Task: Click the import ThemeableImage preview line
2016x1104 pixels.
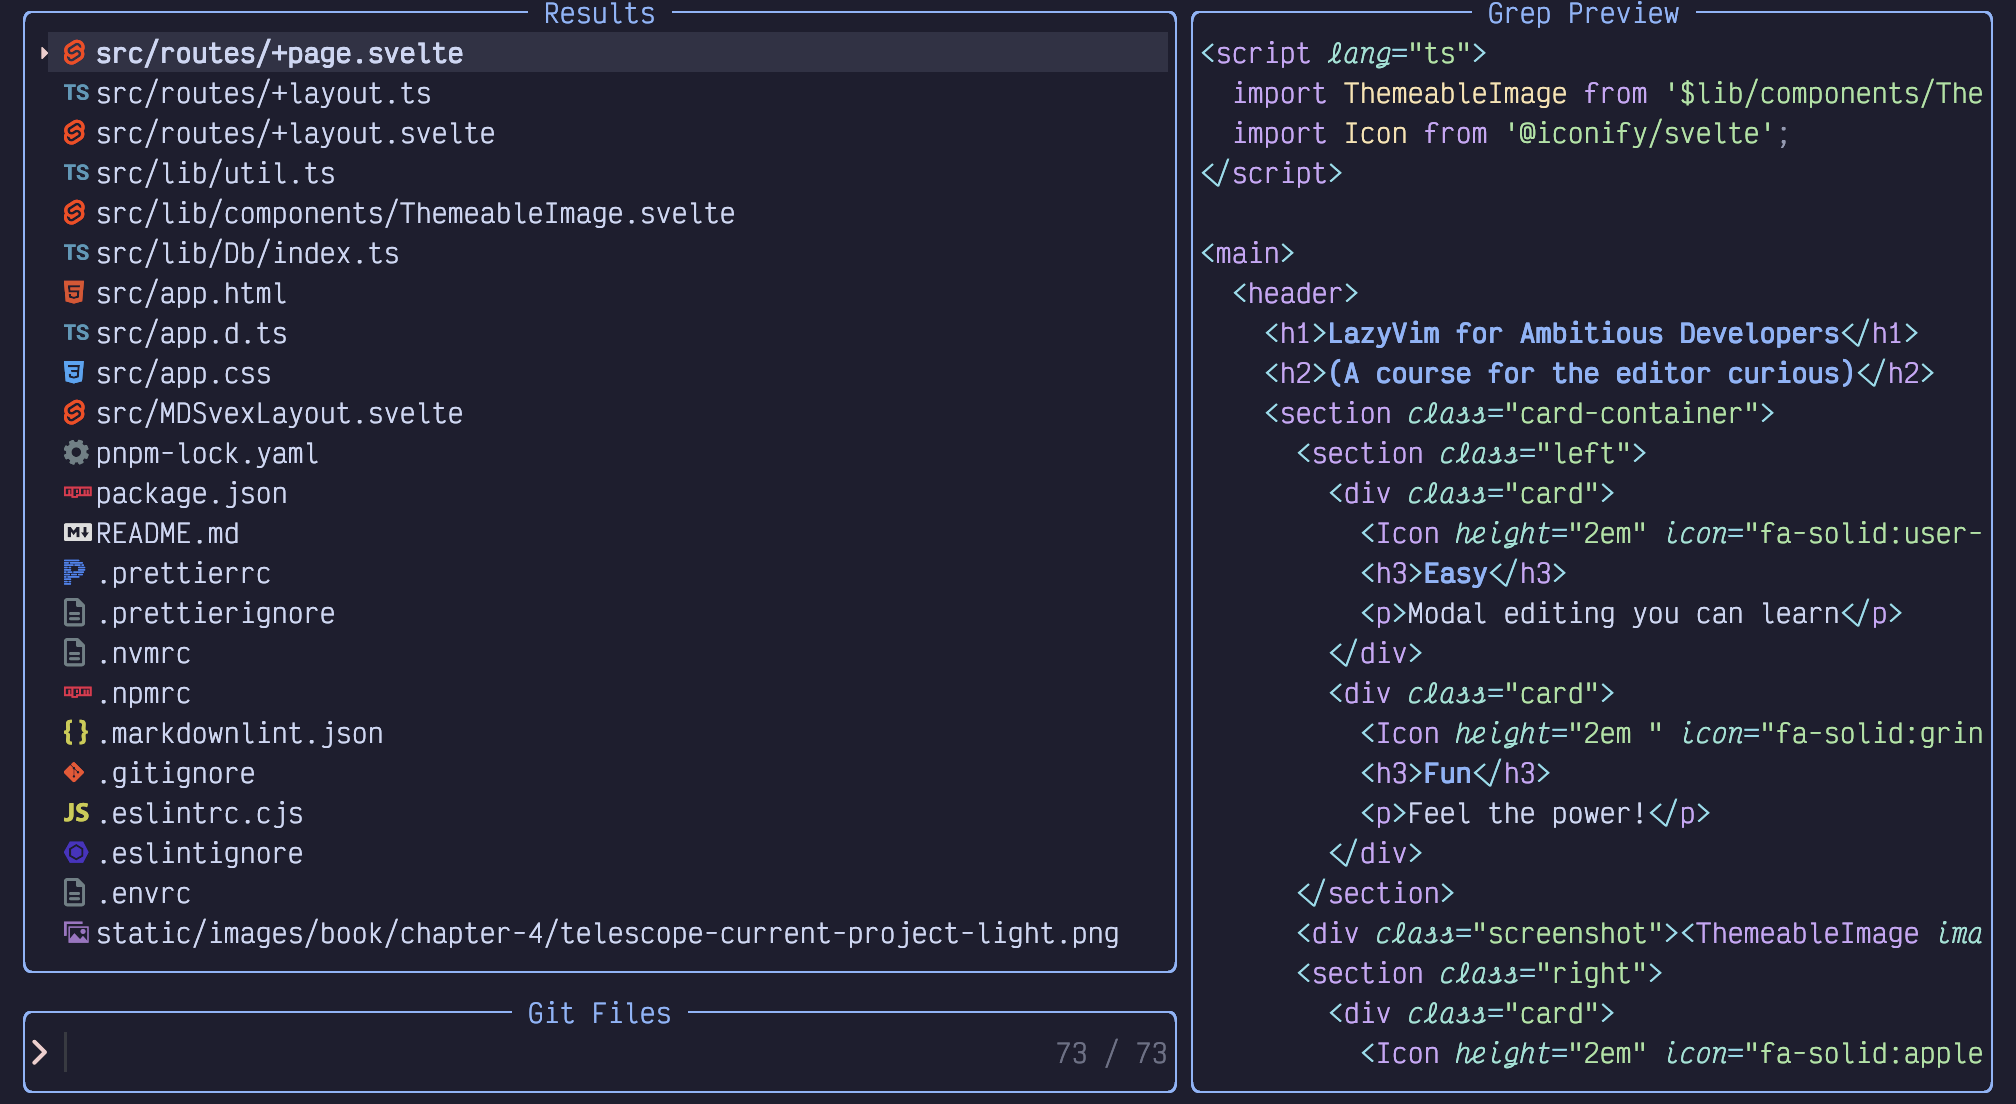Action: (x=1607, y=93)
